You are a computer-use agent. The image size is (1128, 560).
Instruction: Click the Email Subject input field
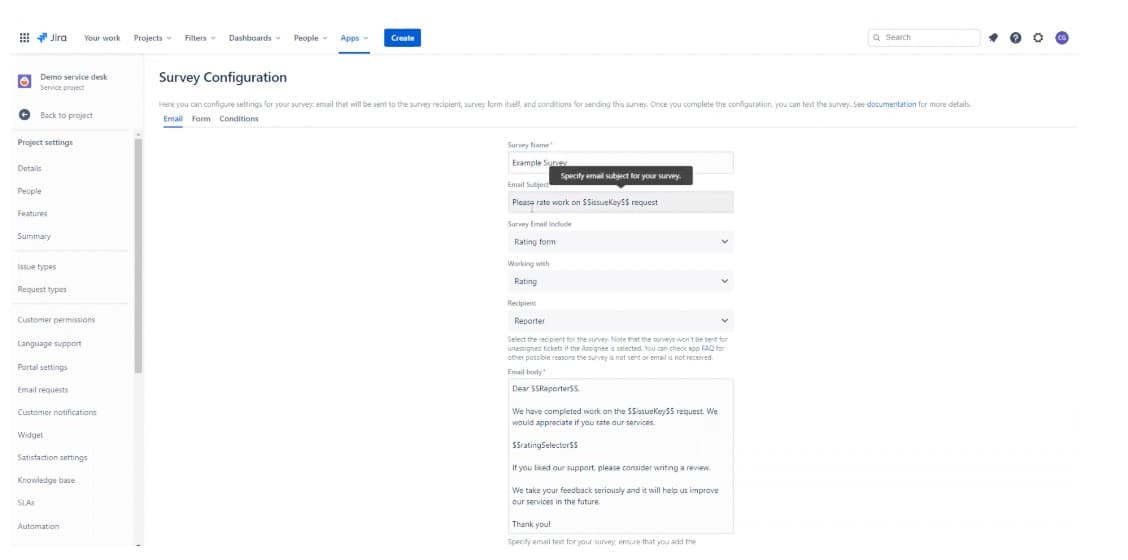(621, 202)
